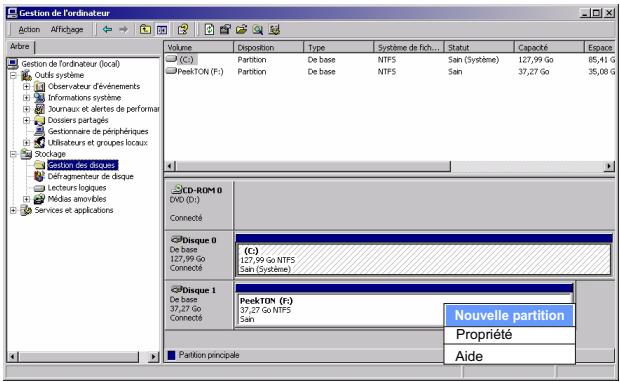The height and width of the screenshot is (382, 620).
Task: Click the Forward arrow in the toolbar
Action: pyautogui.click(x=123, y=29)
